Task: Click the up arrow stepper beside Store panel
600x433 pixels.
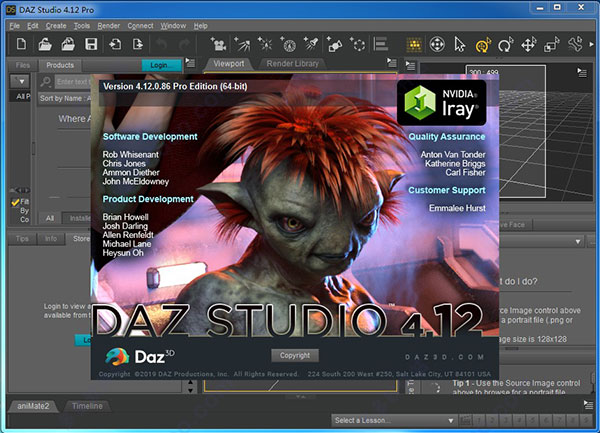Action: coord(191,383)
